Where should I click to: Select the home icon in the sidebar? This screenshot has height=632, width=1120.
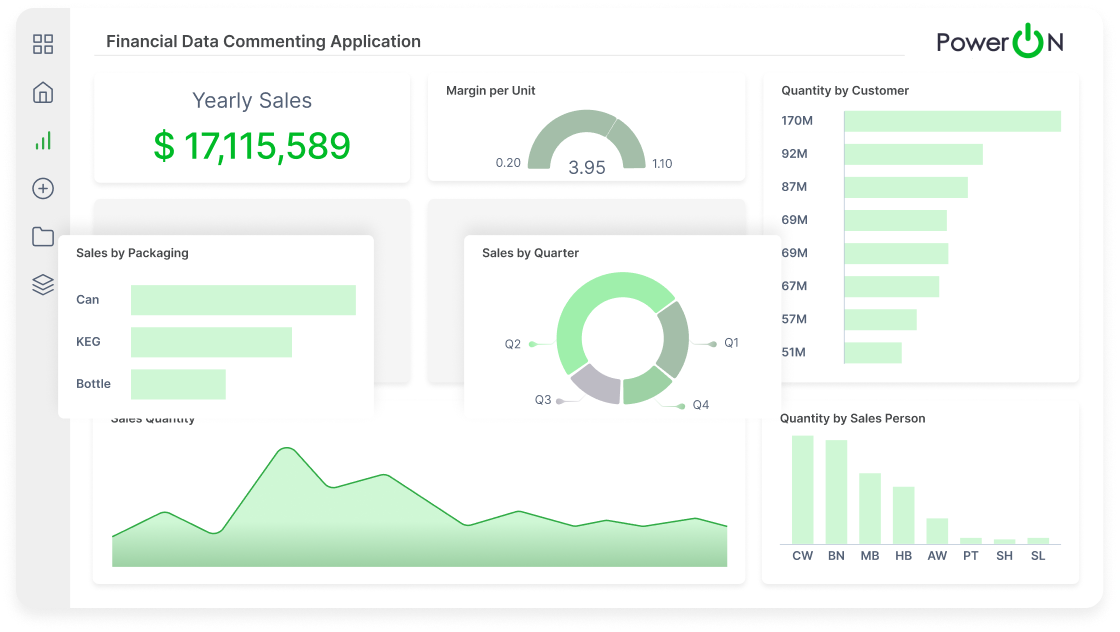[x=42, y=92]
